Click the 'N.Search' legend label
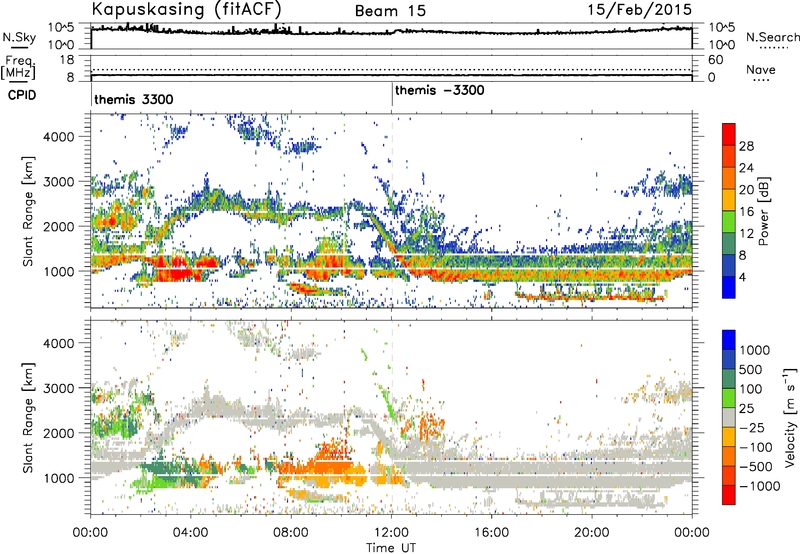This screenshot has width=800, height=554. pos(773,37)
